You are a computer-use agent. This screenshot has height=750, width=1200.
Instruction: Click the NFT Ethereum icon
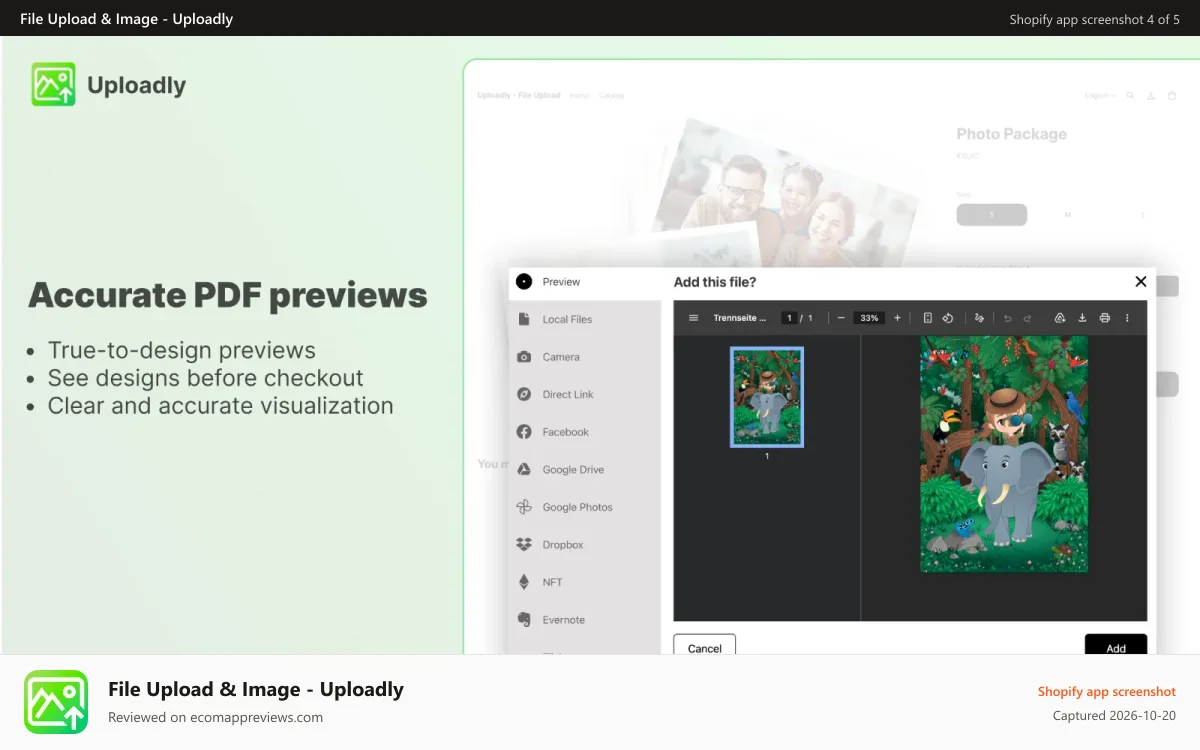(524, 582)
